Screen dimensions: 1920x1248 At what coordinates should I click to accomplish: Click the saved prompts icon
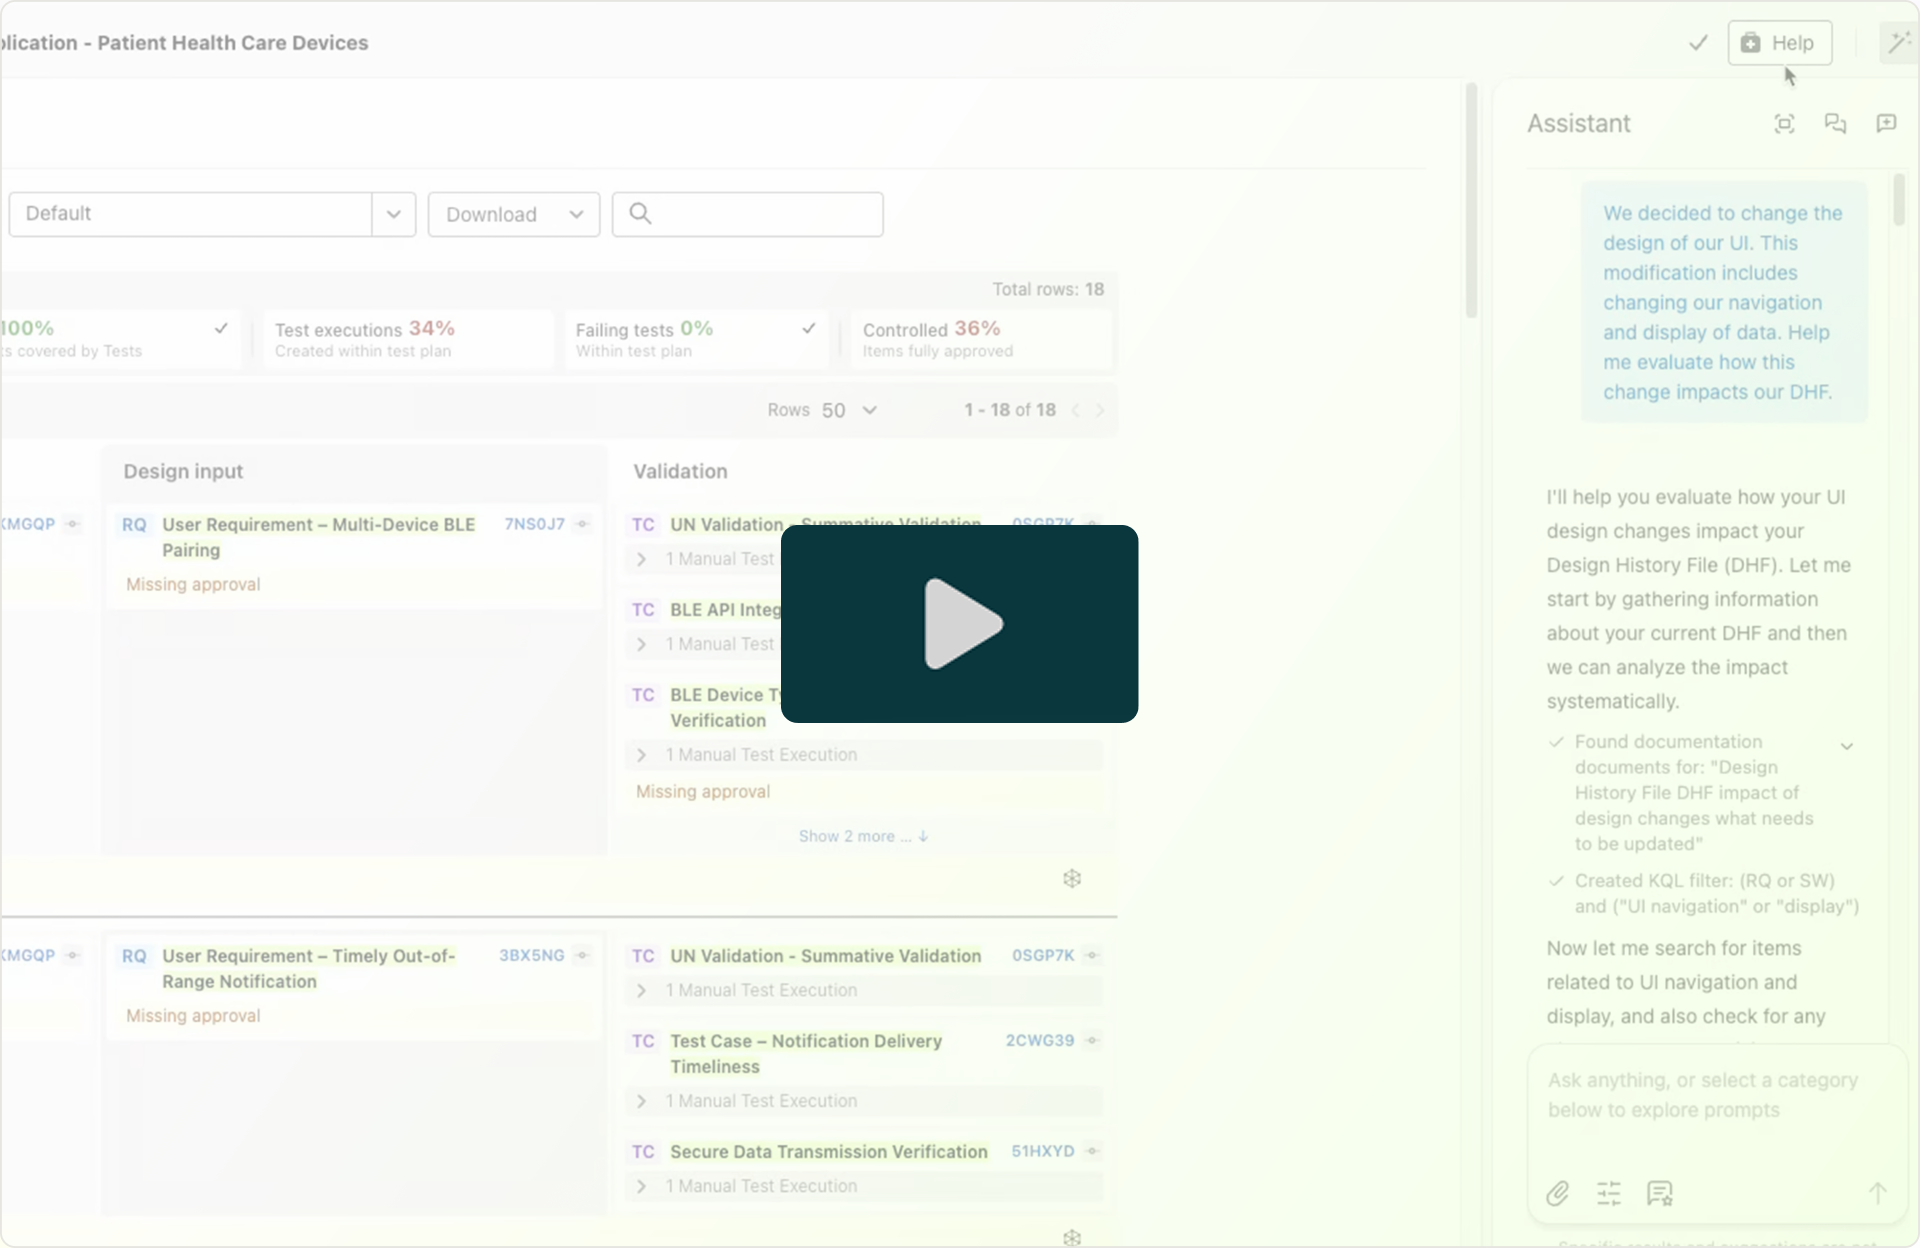pos(1660,1193)
